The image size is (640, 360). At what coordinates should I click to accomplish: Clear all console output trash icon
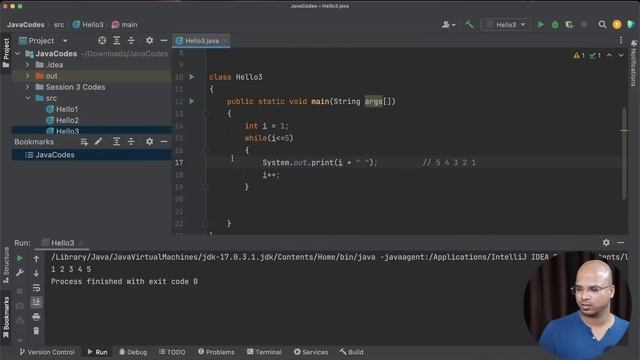pyautogui.click(x=36, y=331)
